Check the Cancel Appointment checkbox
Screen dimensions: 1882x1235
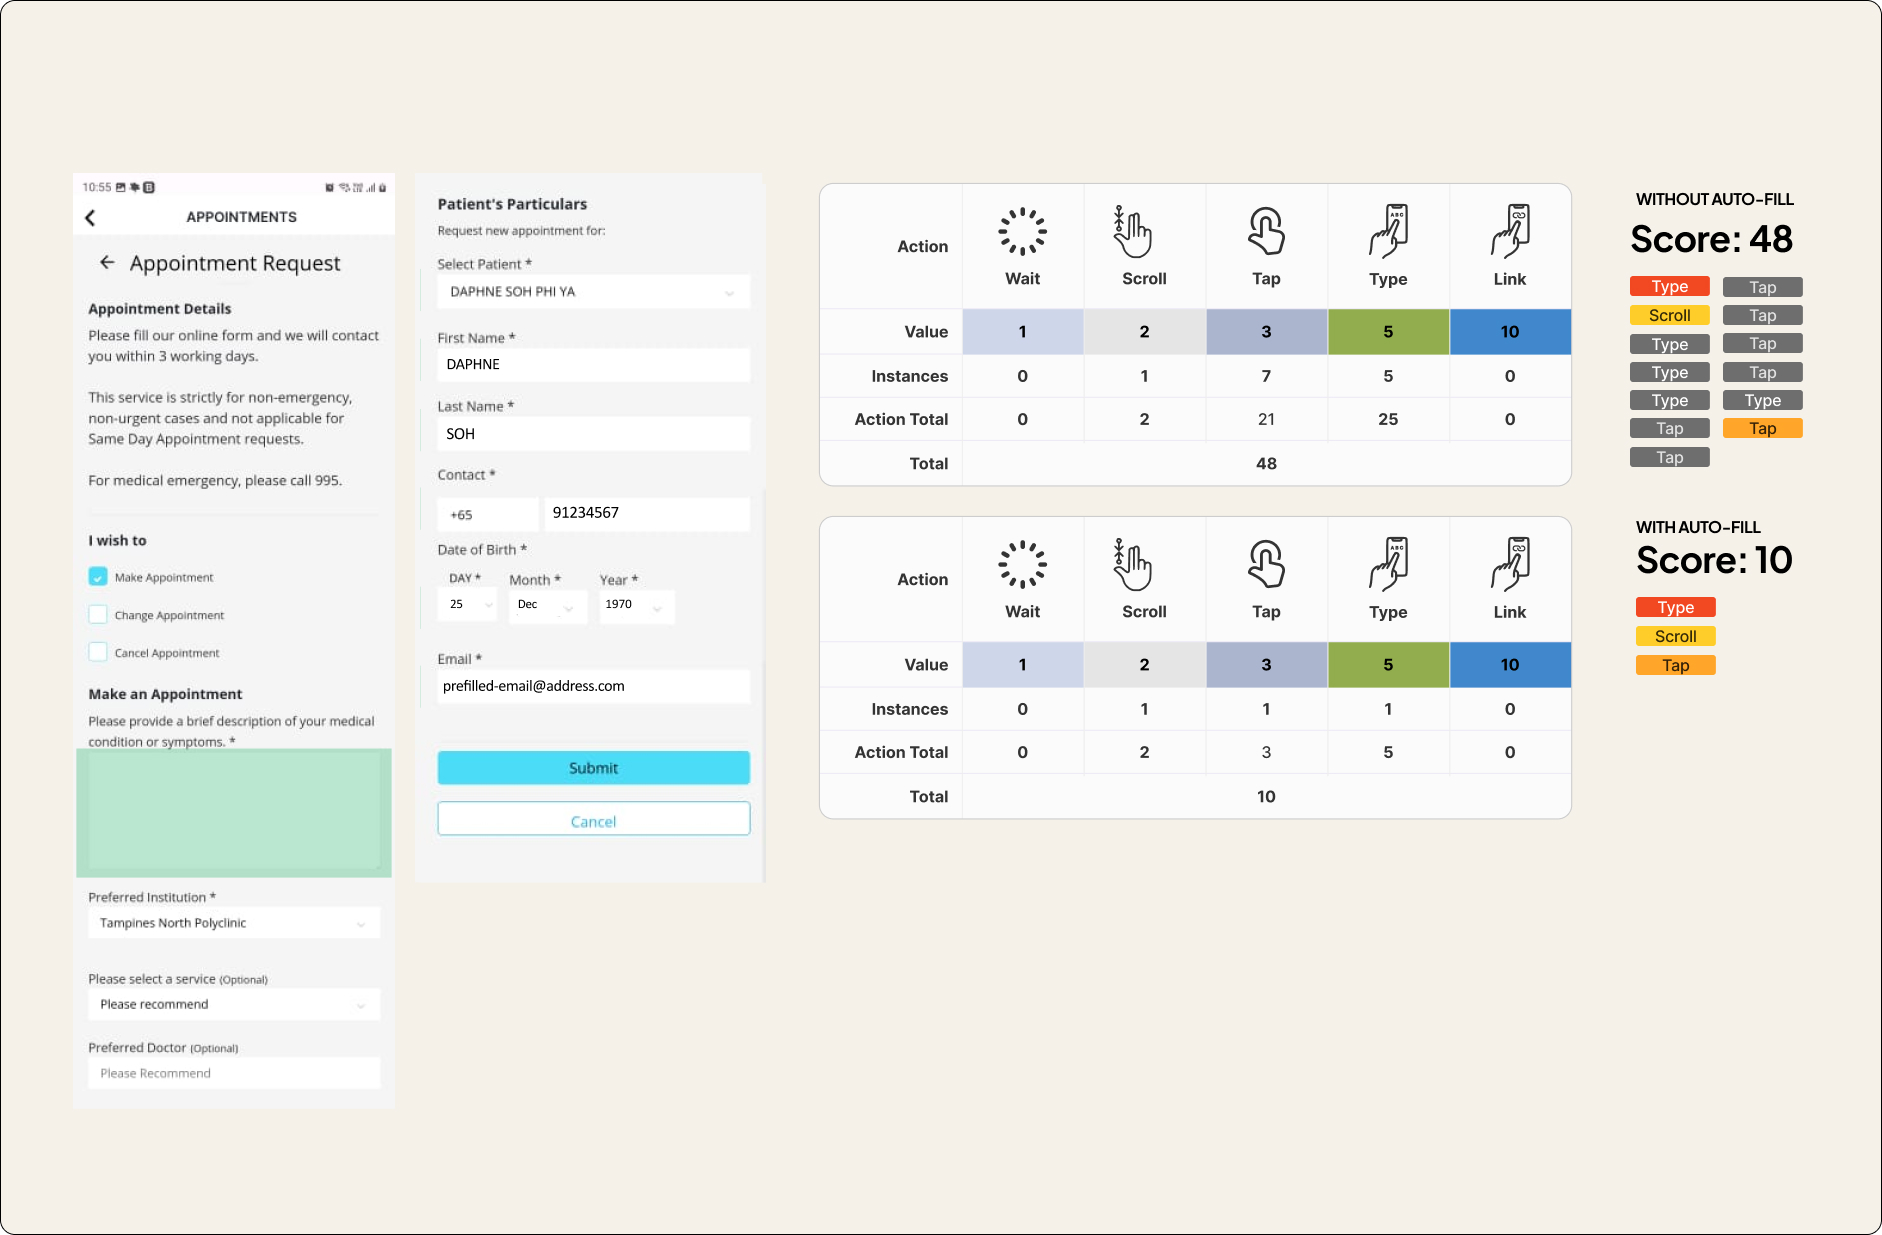[x=98, y=652]
